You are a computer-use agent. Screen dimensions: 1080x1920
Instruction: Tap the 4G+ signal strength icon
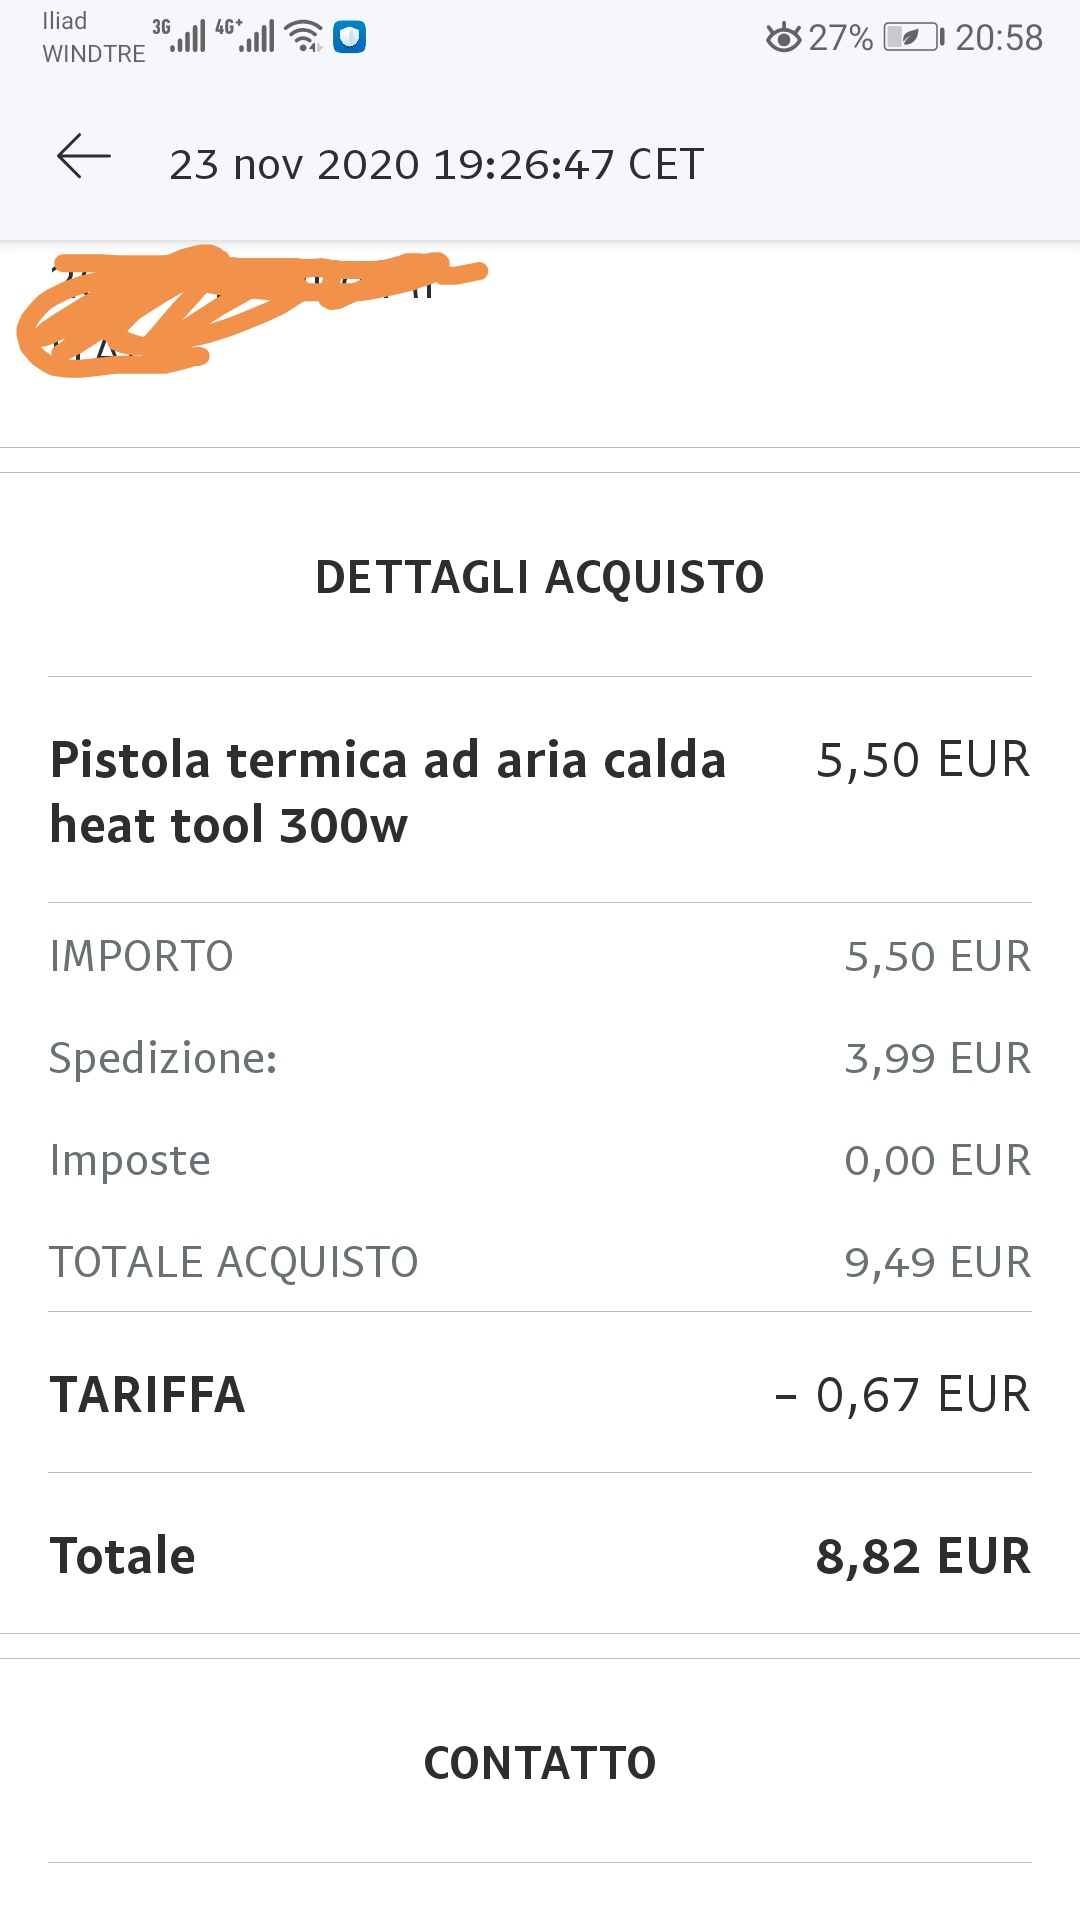coord(245,35)
